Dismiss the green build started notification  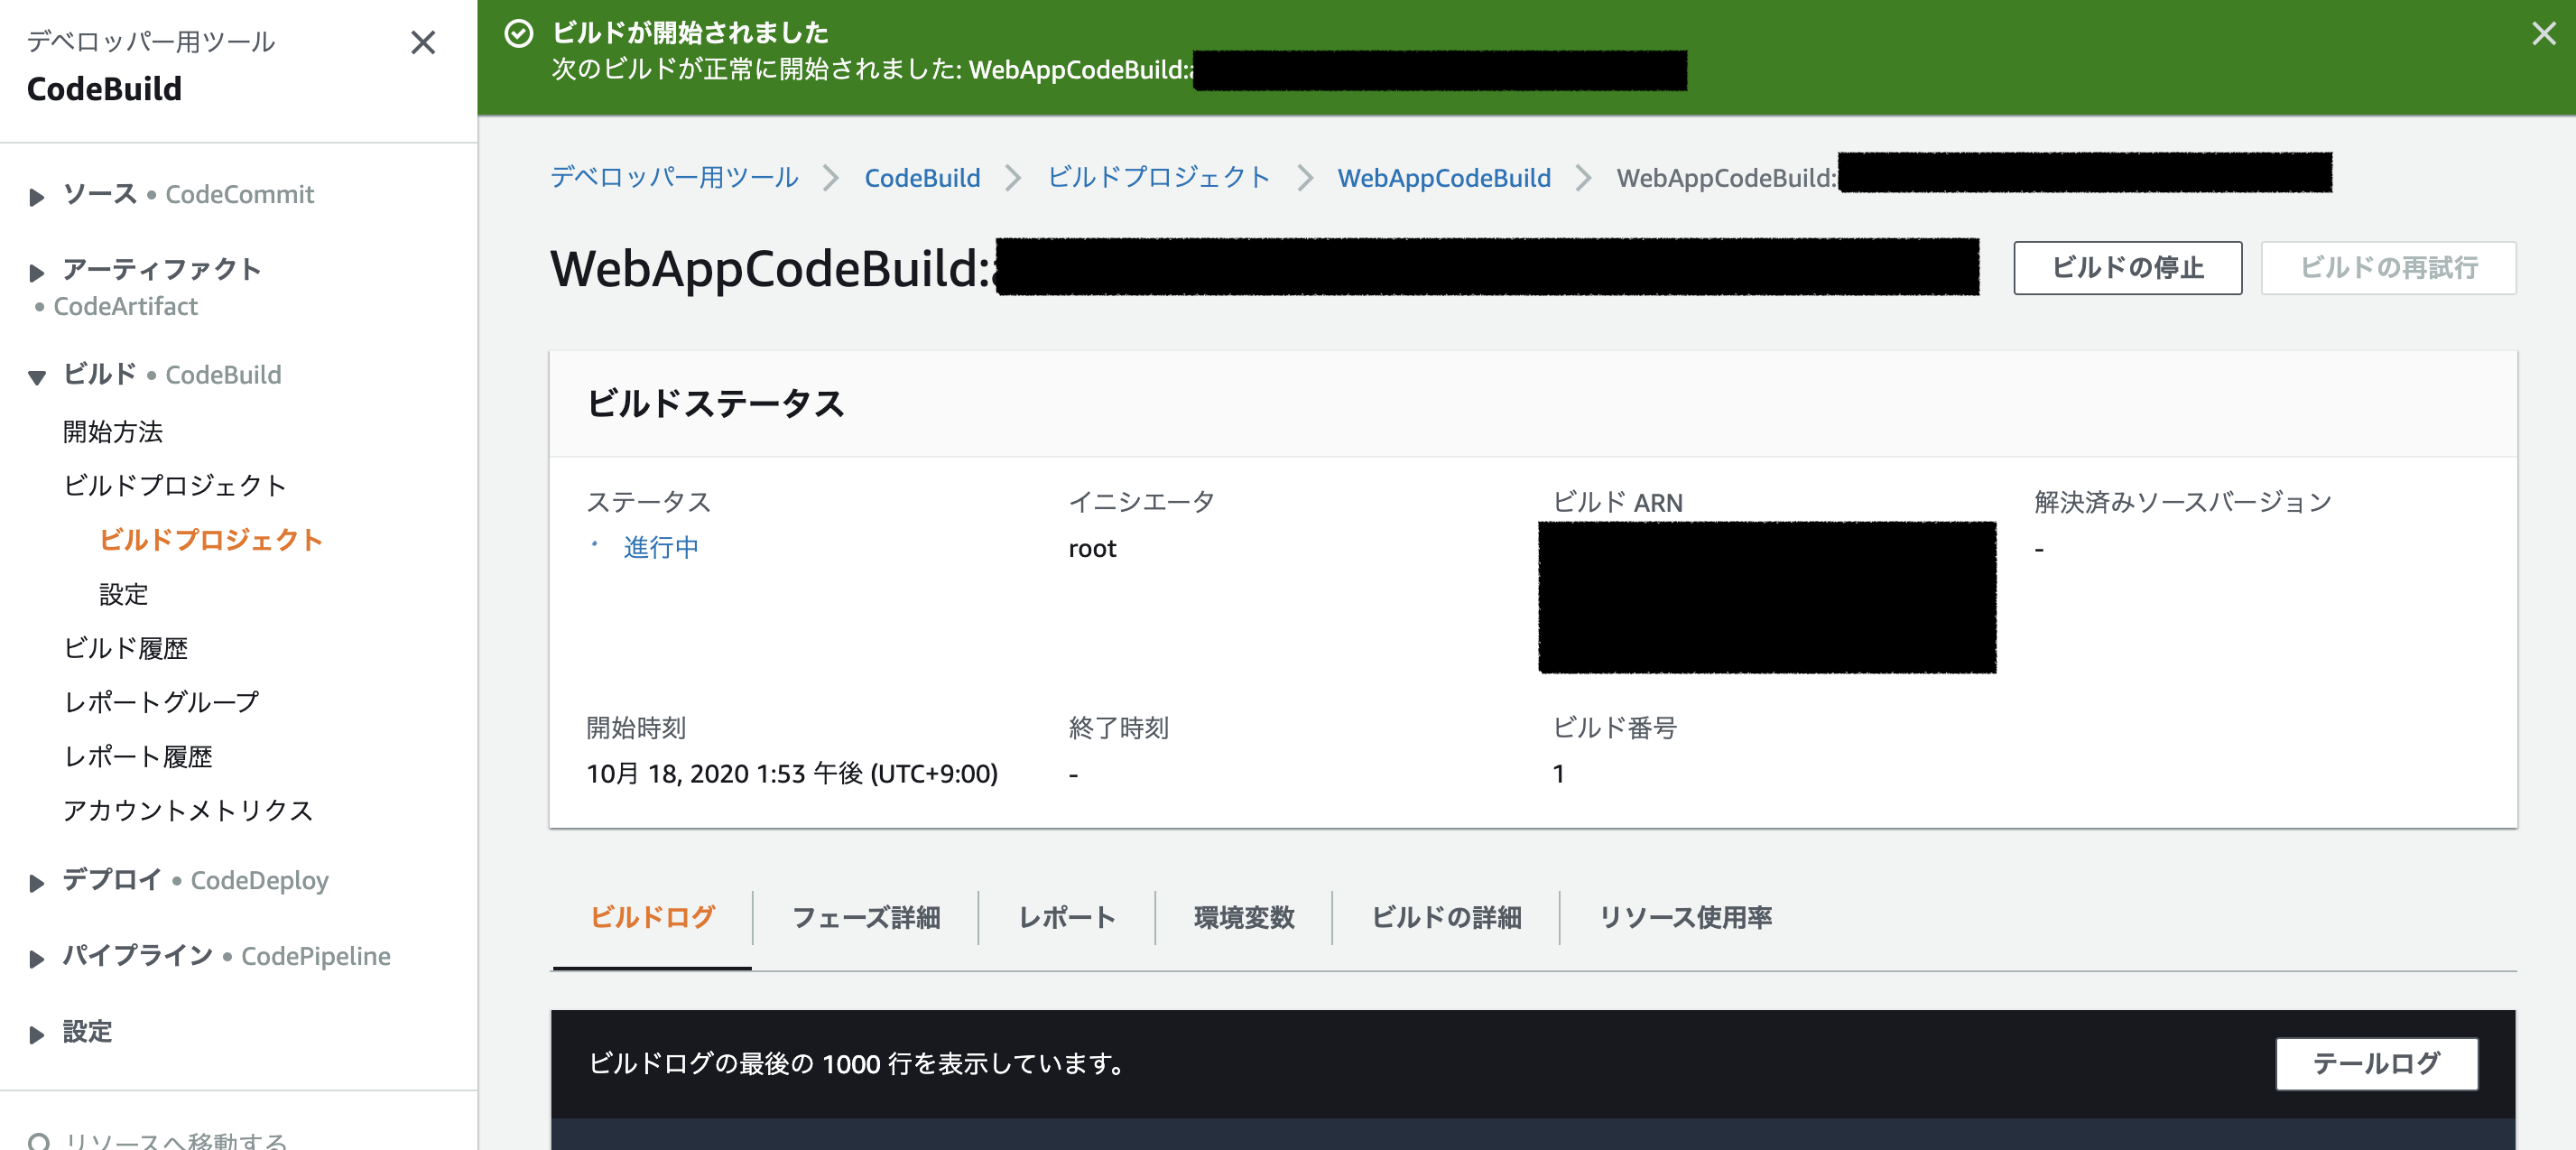click(x=2543, y=34)
